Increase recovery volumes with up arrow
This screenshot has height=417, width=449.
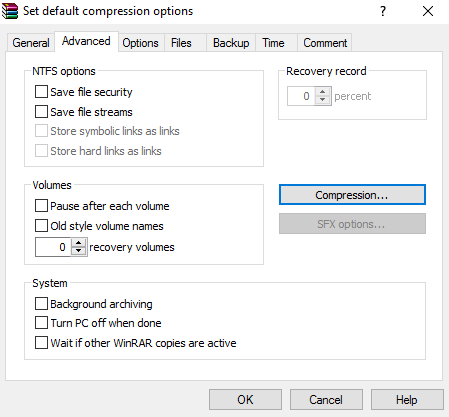[79, 243]
